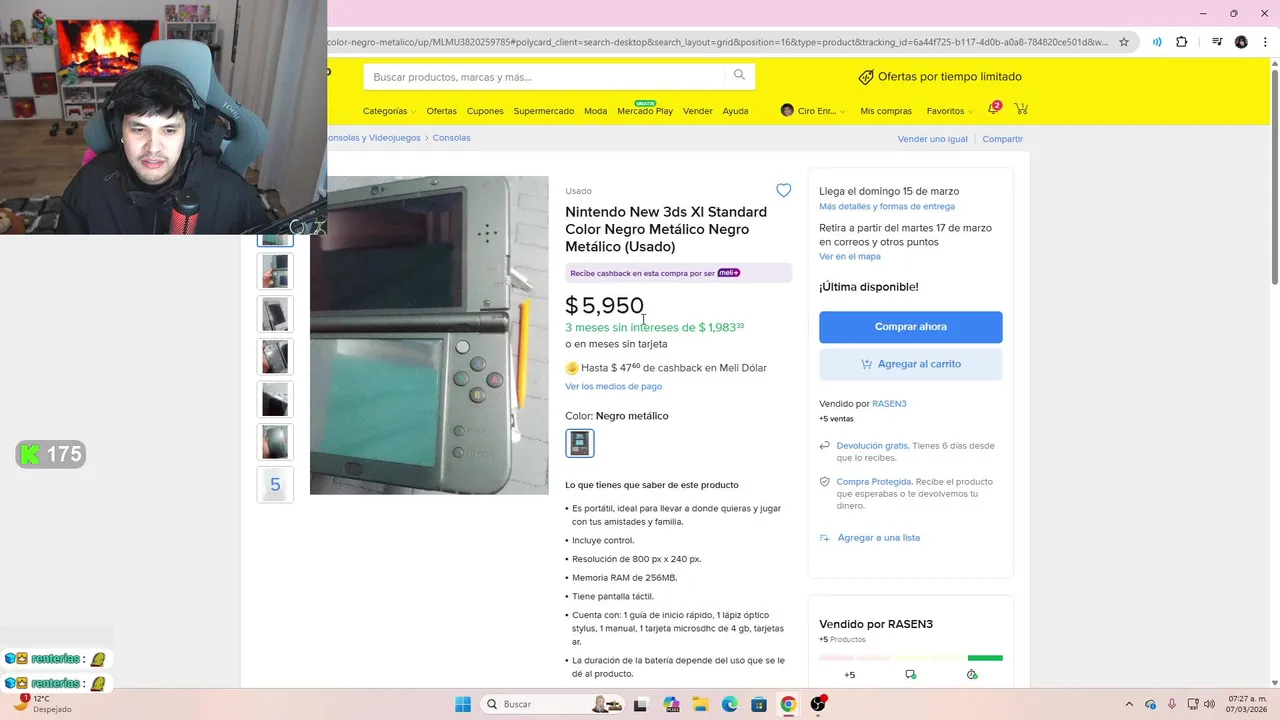Click Devolución gratis link
The image size is (1280, 720).
click(x=872, y=446)
